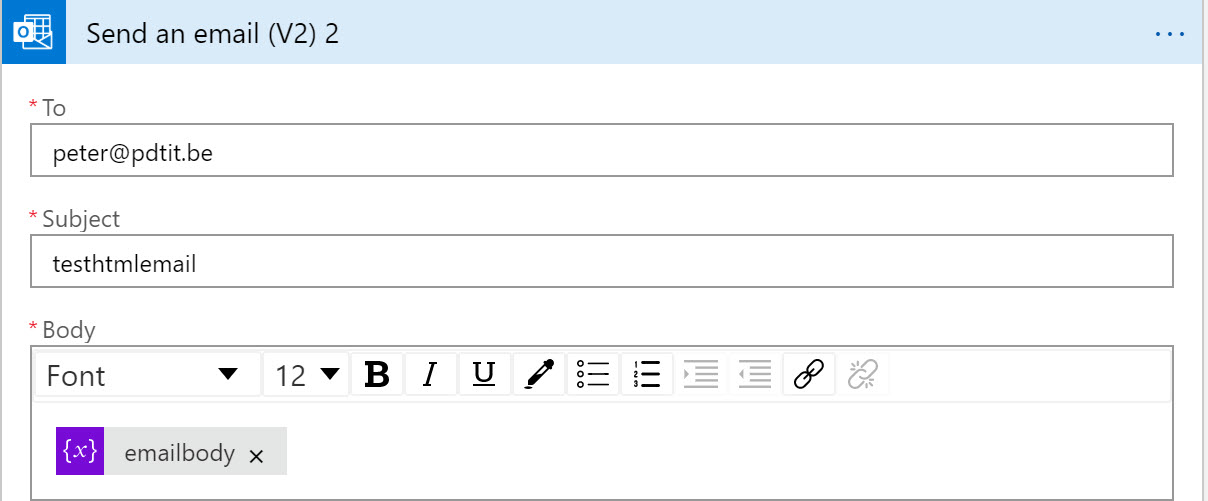Click the emailbody variable icon

80,452
